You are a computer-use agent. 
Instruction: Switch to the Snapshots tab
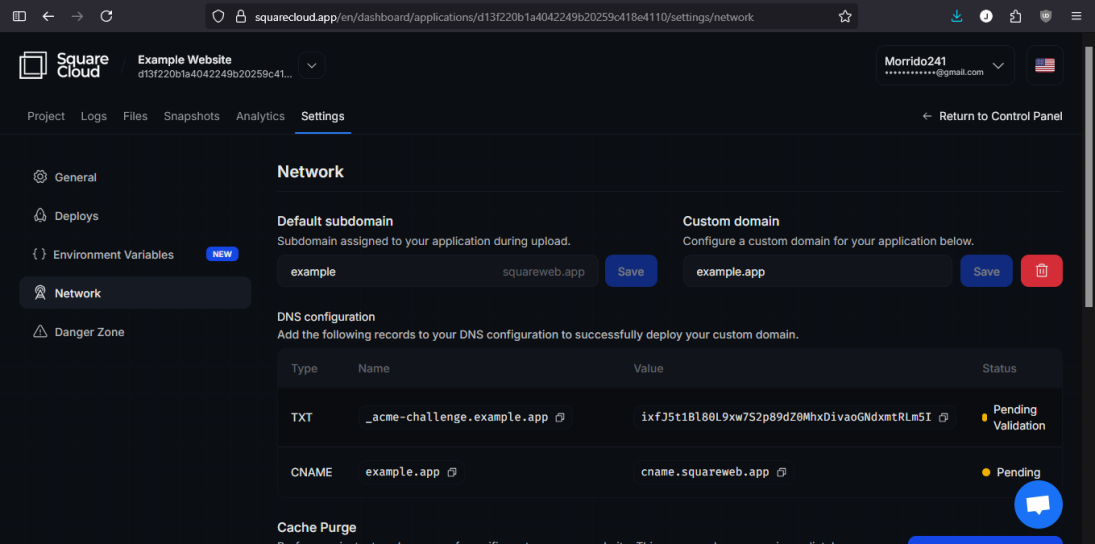191,116
